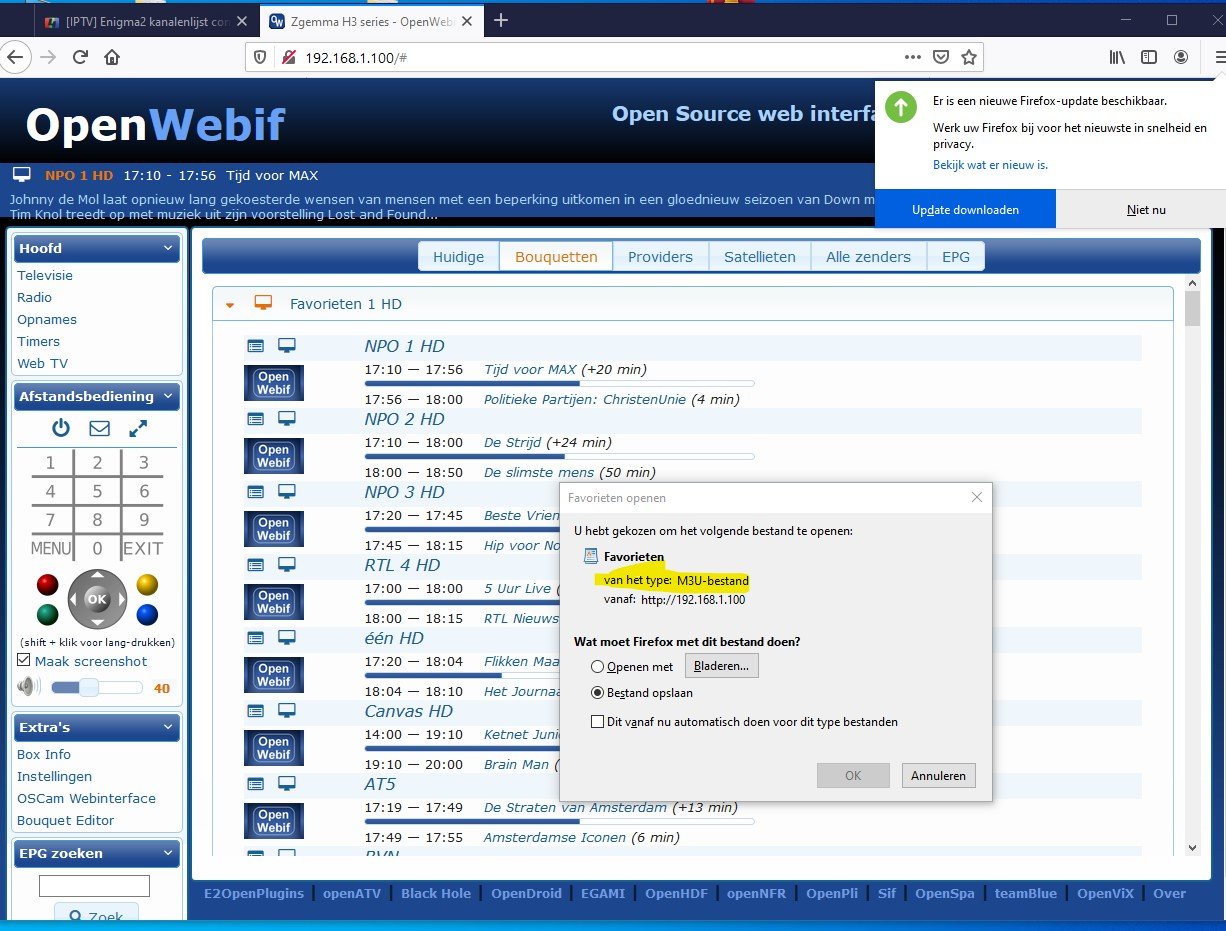
Task: Enable the automatic action checkbox in the dialog
Action: click(x=598, y=721)
